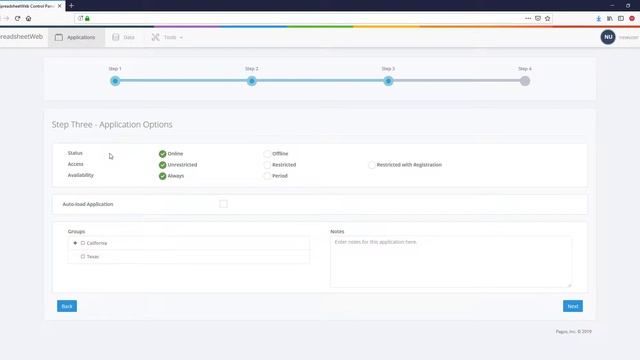The image size is (640, 360).
Task: Go to the previous step with Back
Action: pyautogui.click(x=67, y=306)
